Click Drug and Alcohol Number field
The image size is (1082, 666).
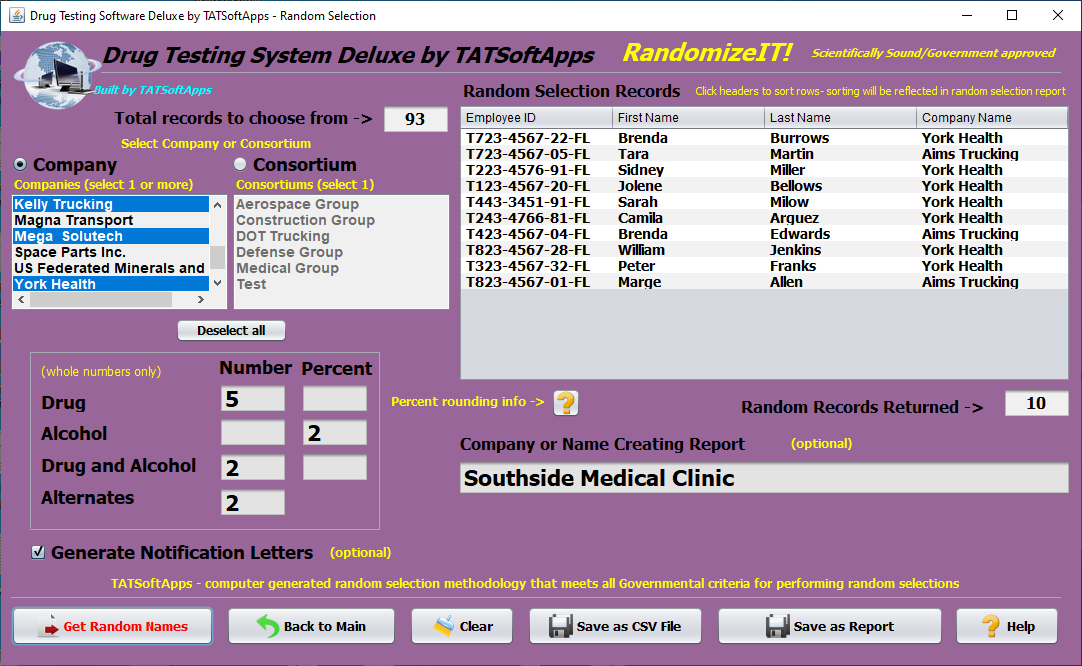(x=253, y=467)
